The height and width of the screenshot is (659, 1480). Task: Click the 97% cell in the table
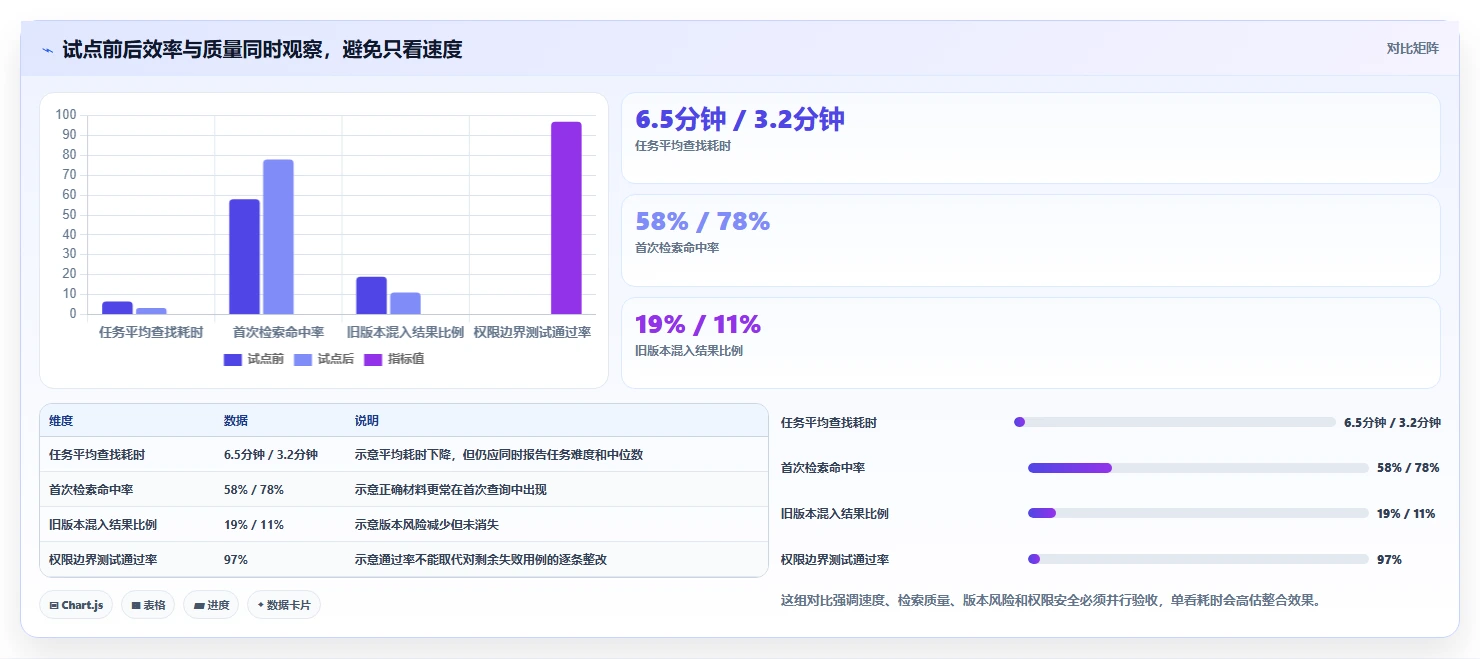[x=236, y=560]
